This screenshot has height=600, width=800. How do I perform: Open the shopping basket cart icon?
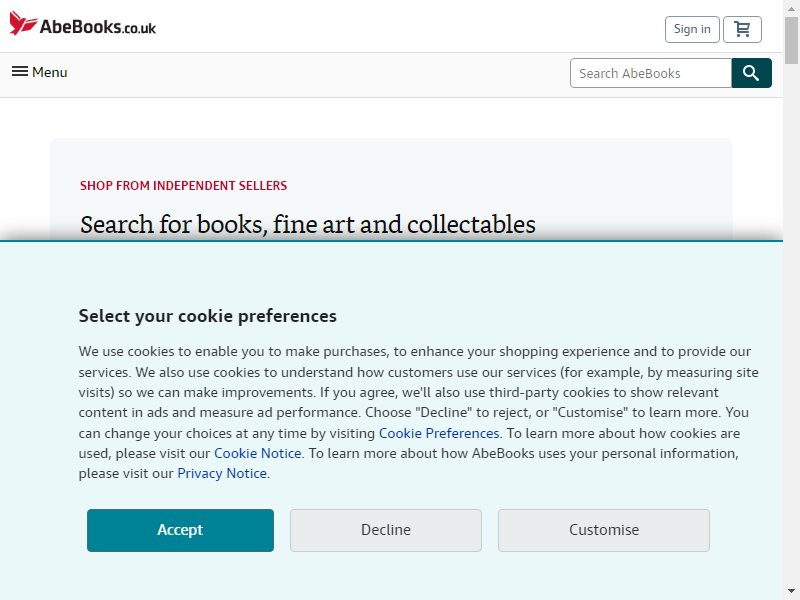coord(742,29)
